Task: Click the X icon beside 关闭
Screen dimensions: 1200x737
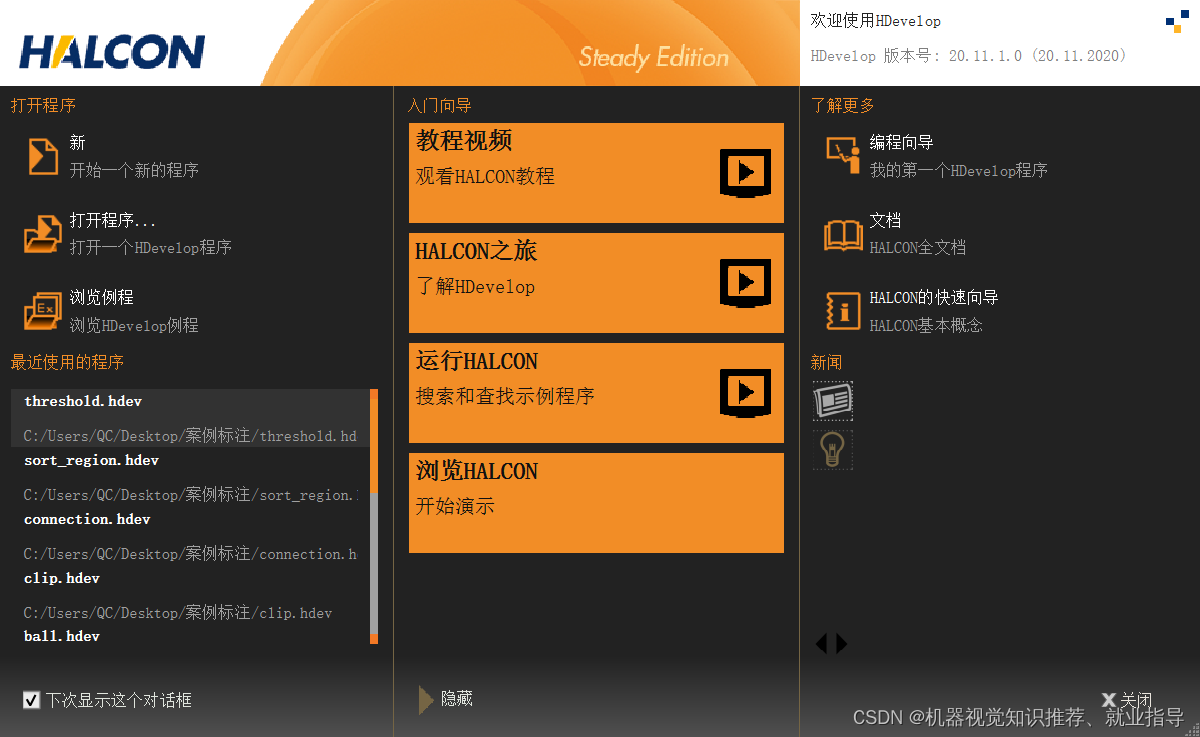Action: click(x=1108, y=700)
